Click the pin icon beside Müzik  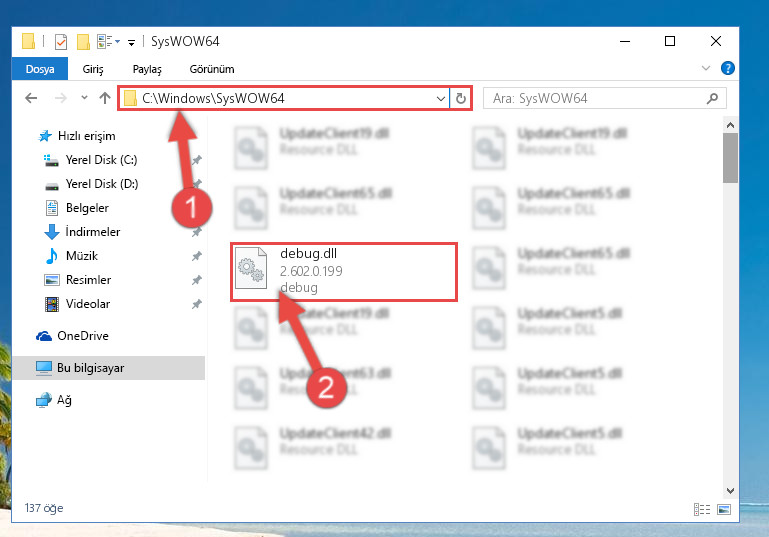(197, 256)
